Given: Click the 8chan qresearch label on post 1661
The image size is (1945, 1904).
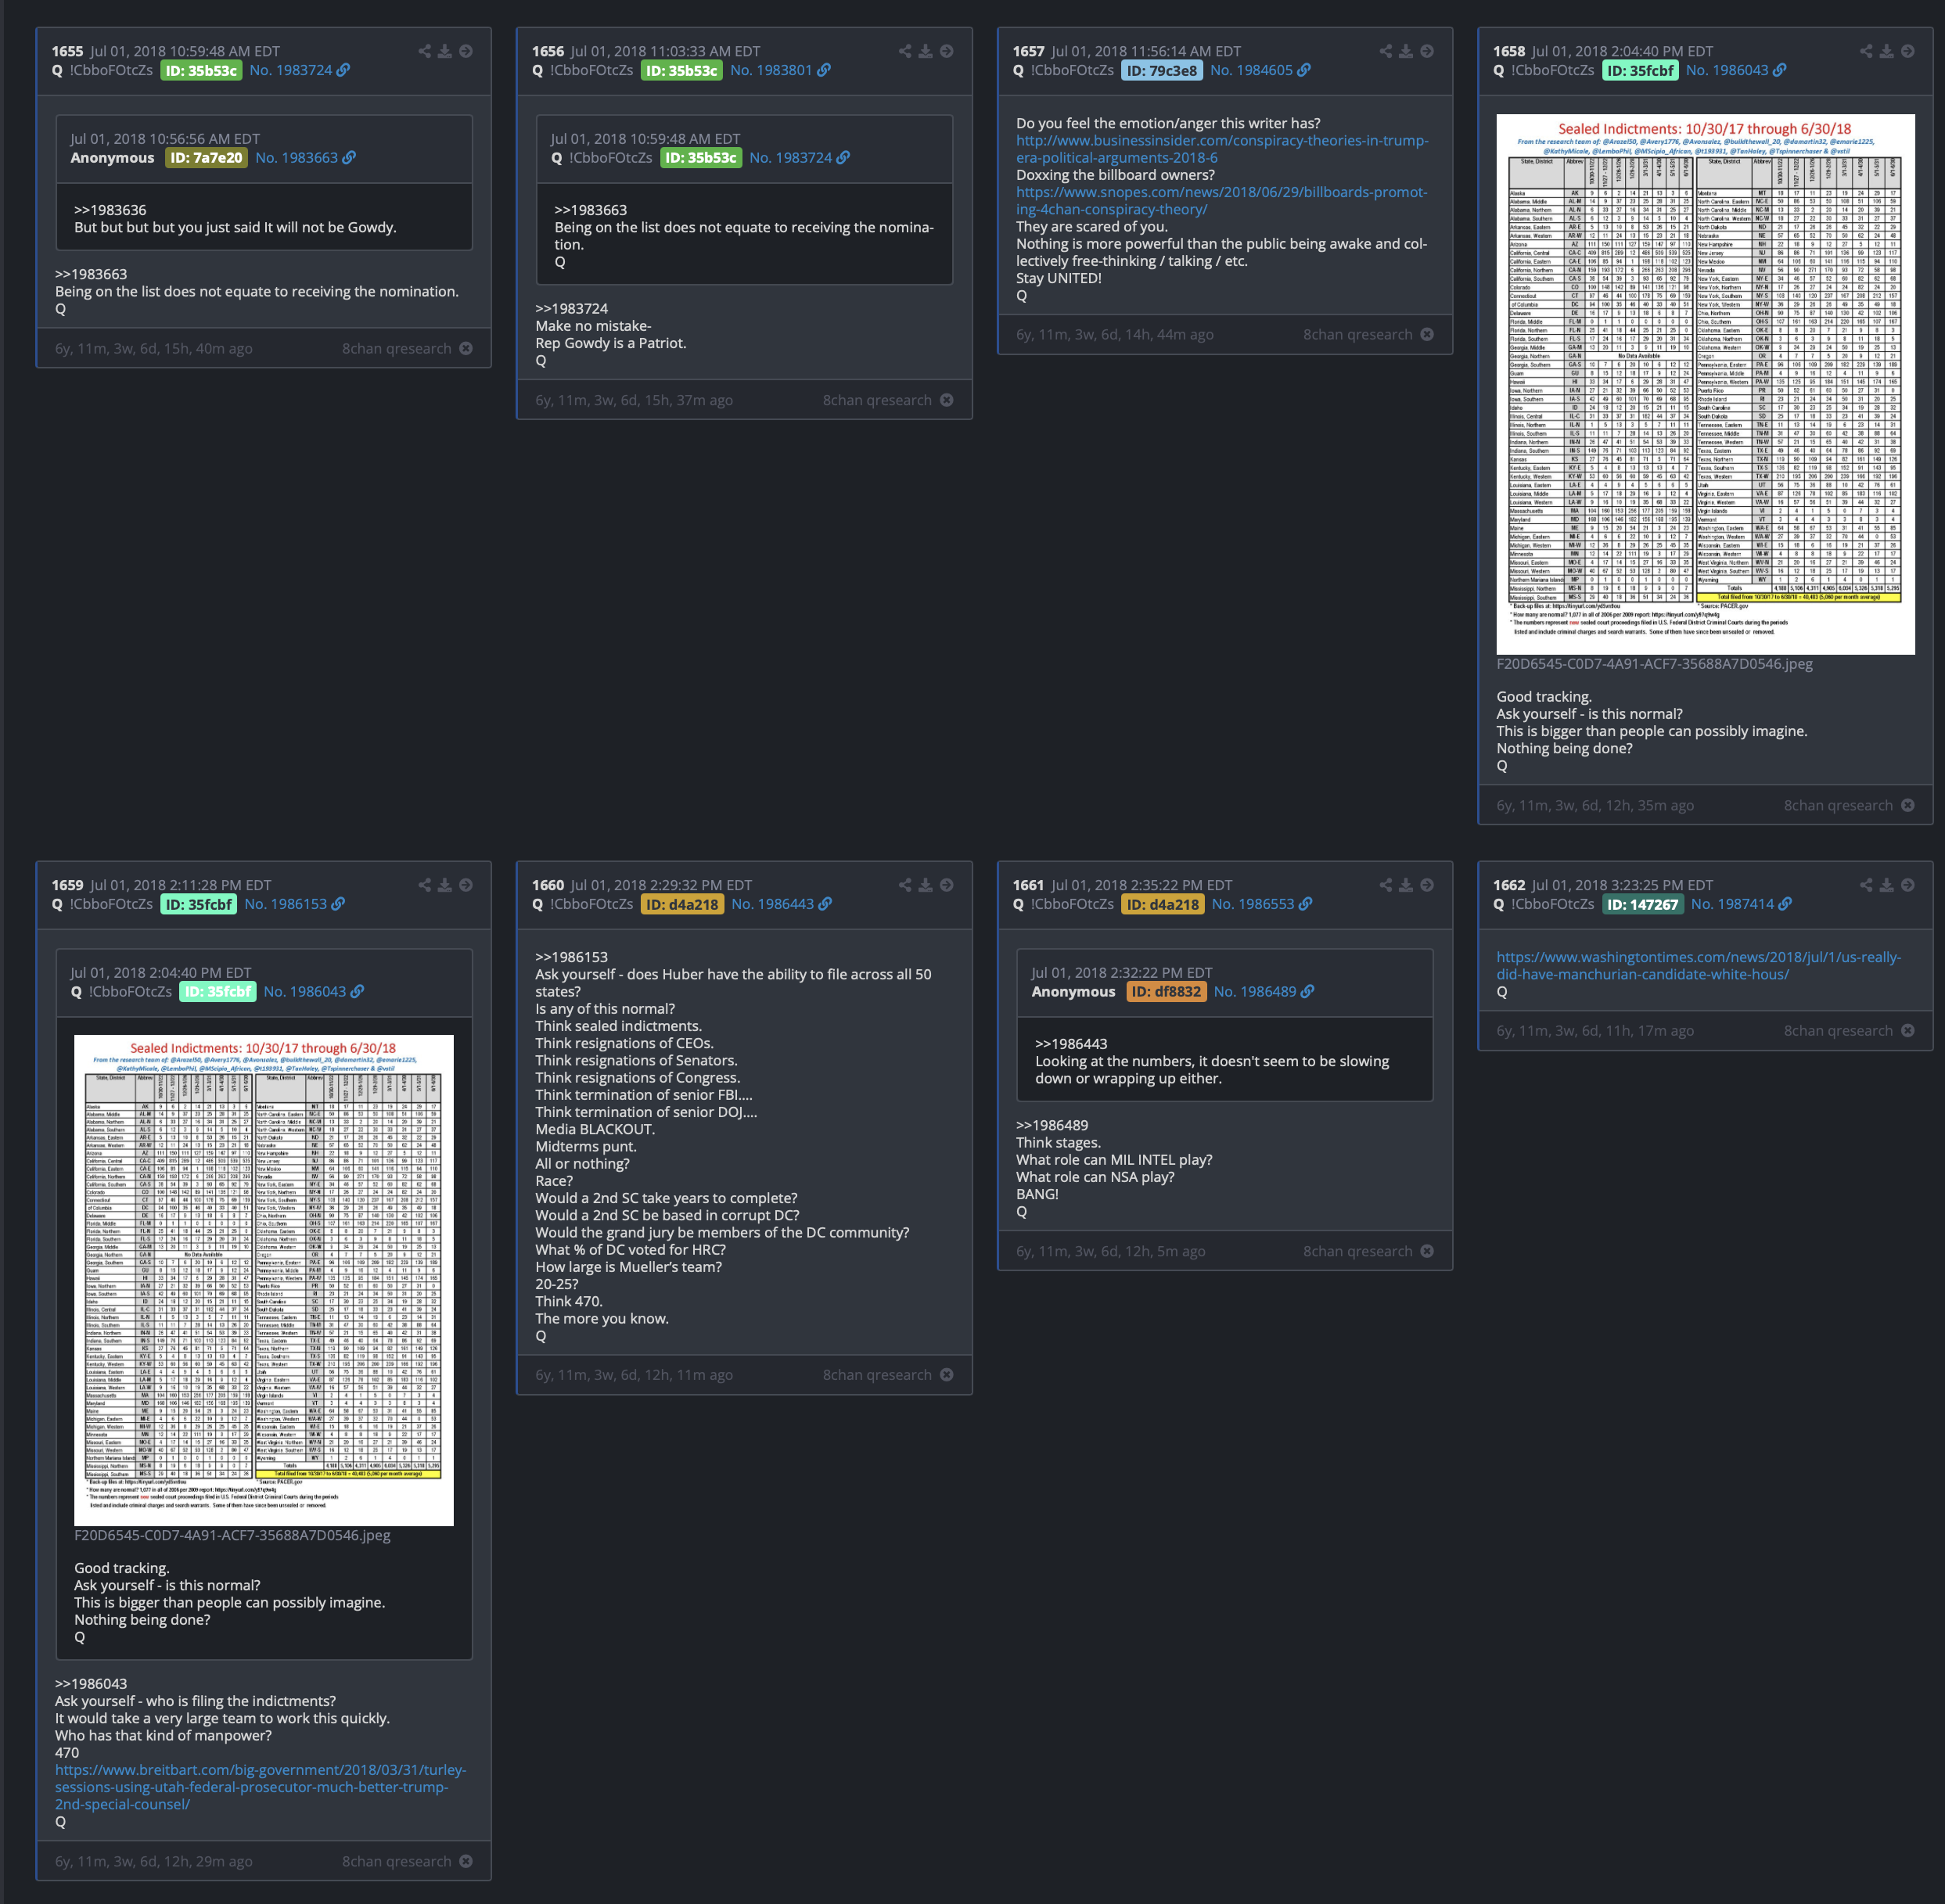Looking at the screenshot, I should pos(1357,1251).
